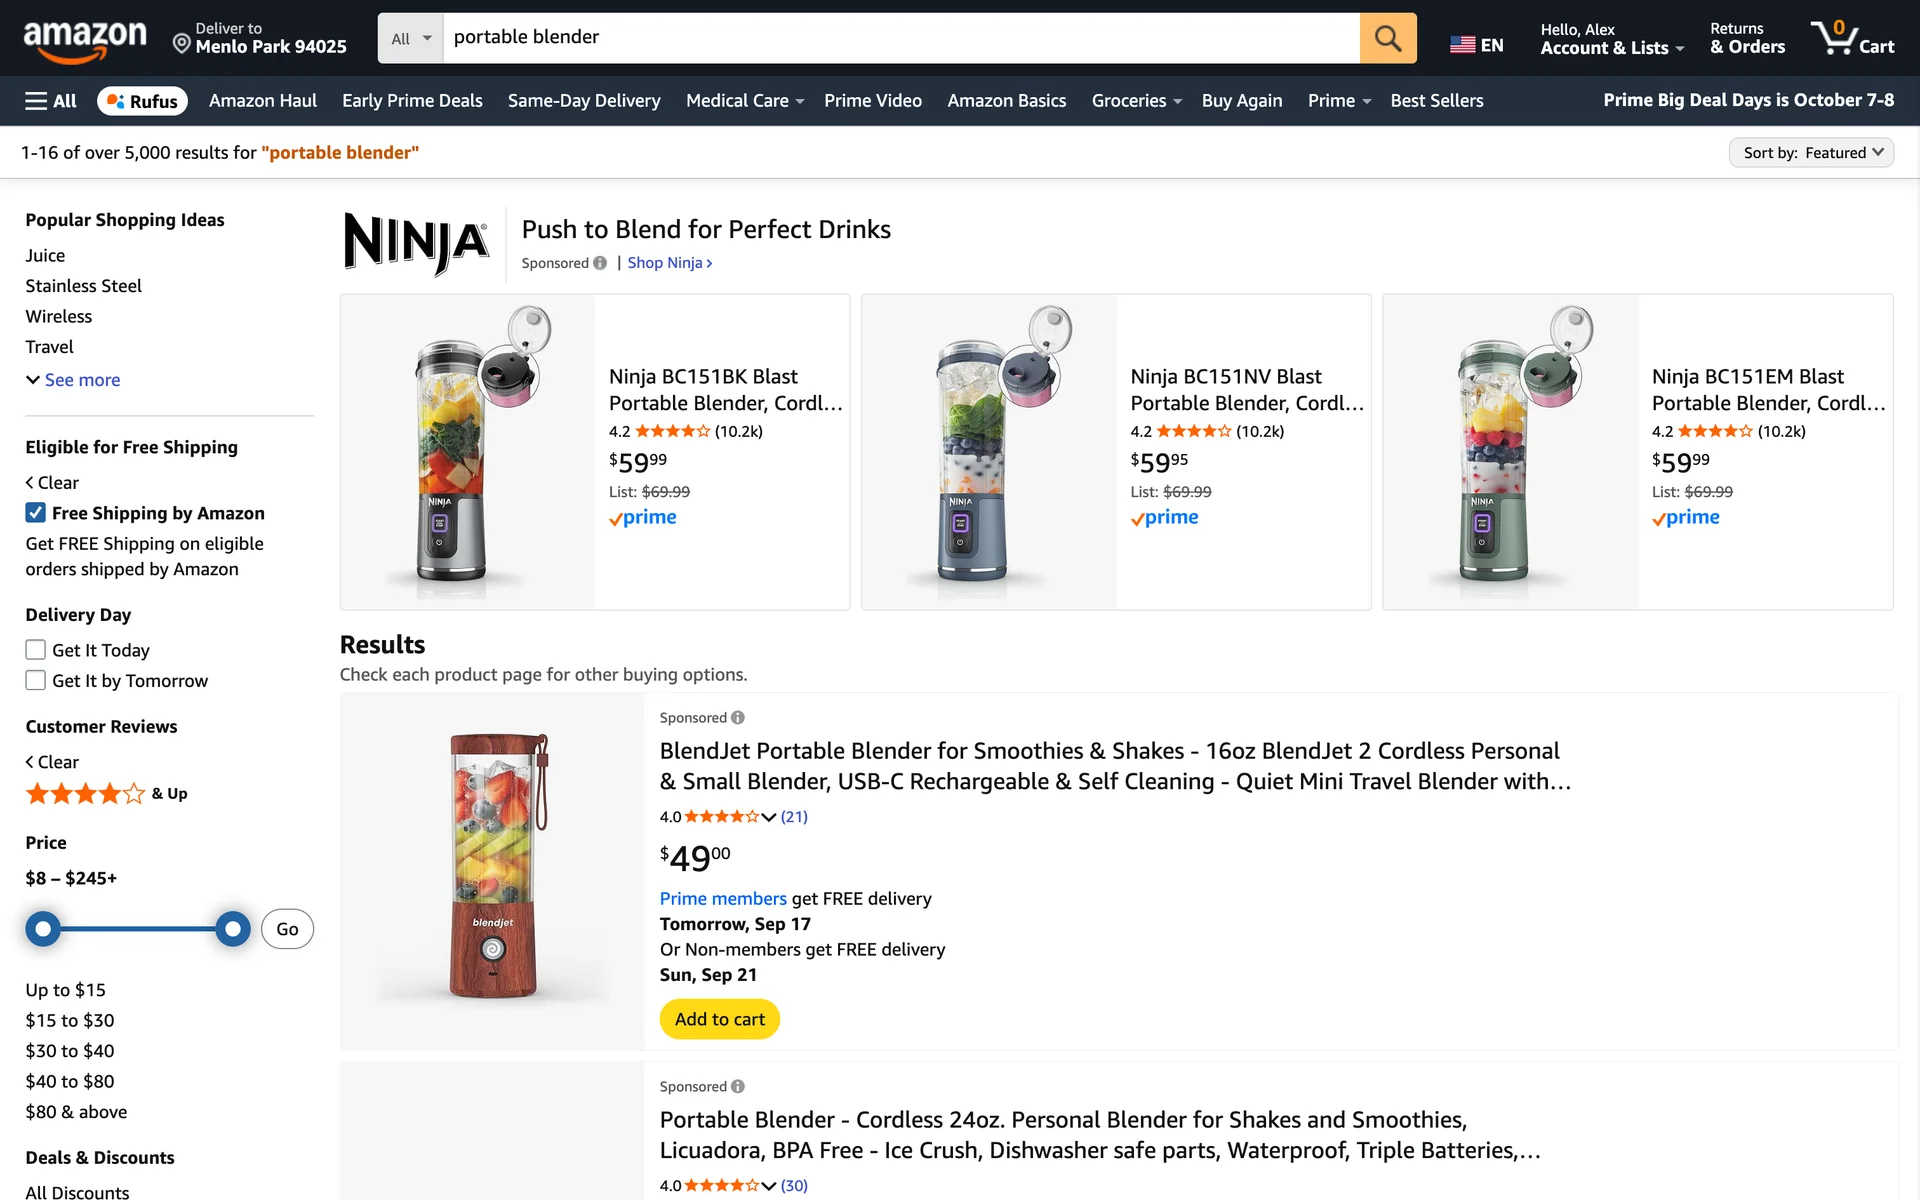Click the delivery location pin icon

[181, 43]
